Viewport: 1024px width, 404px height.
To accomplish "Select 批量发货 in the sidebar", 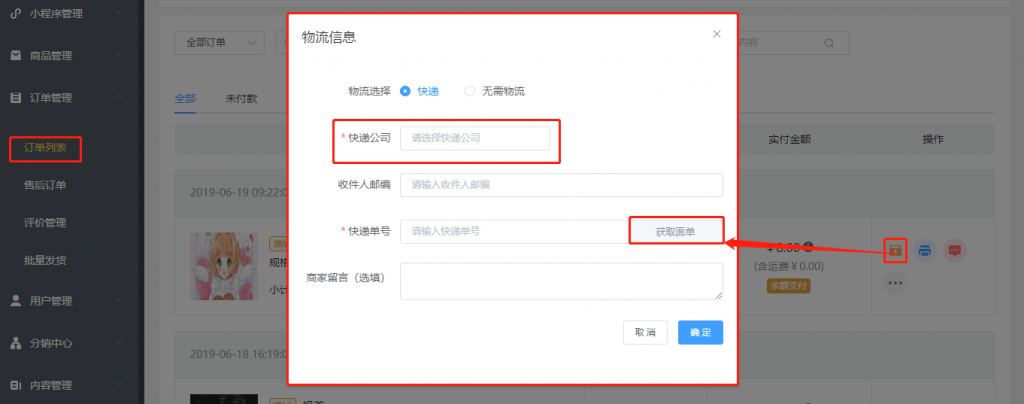I will point(45,260).
